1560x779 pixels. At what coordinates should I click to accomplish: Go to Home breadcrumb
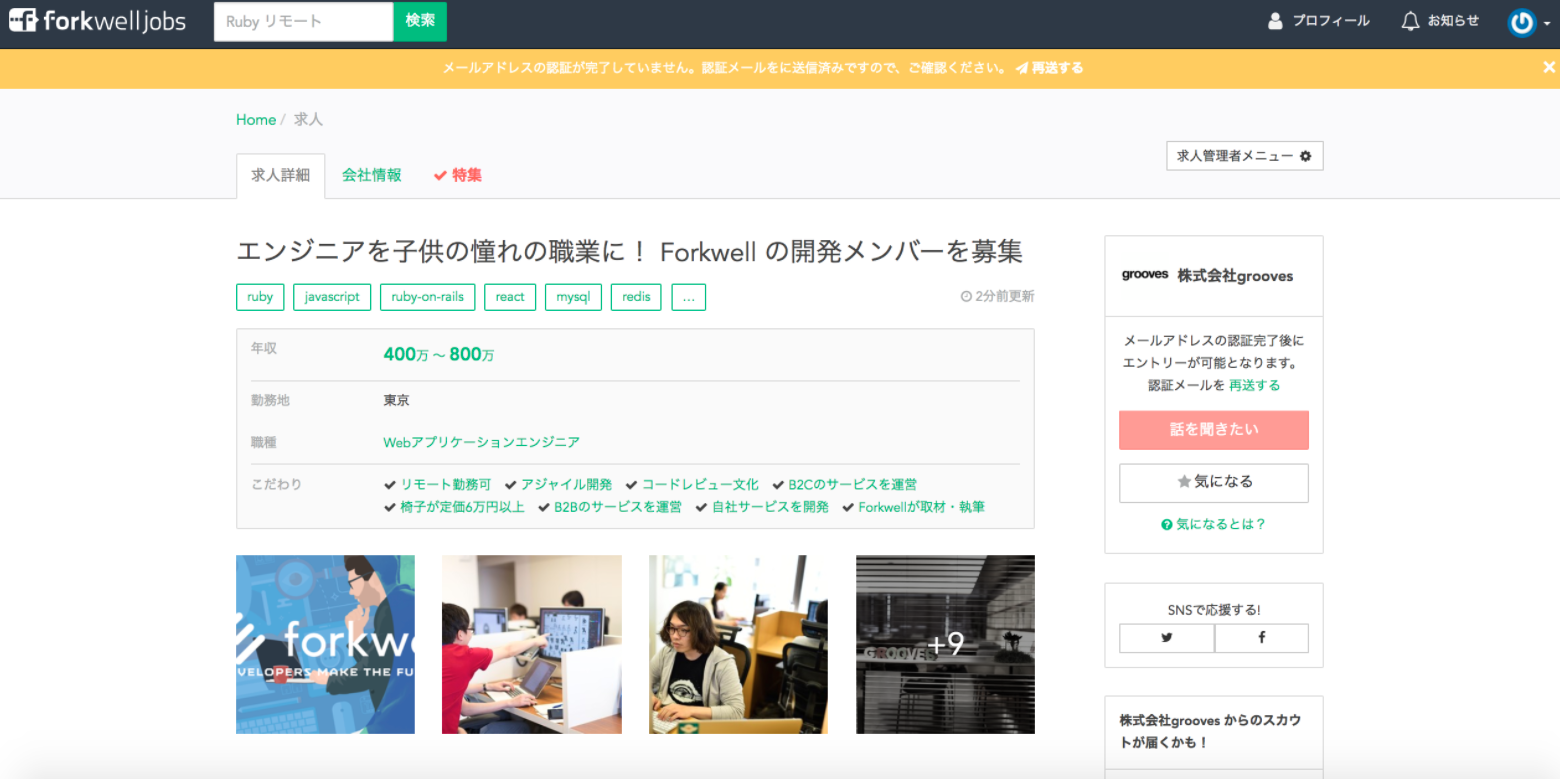[x=256, y=120]
